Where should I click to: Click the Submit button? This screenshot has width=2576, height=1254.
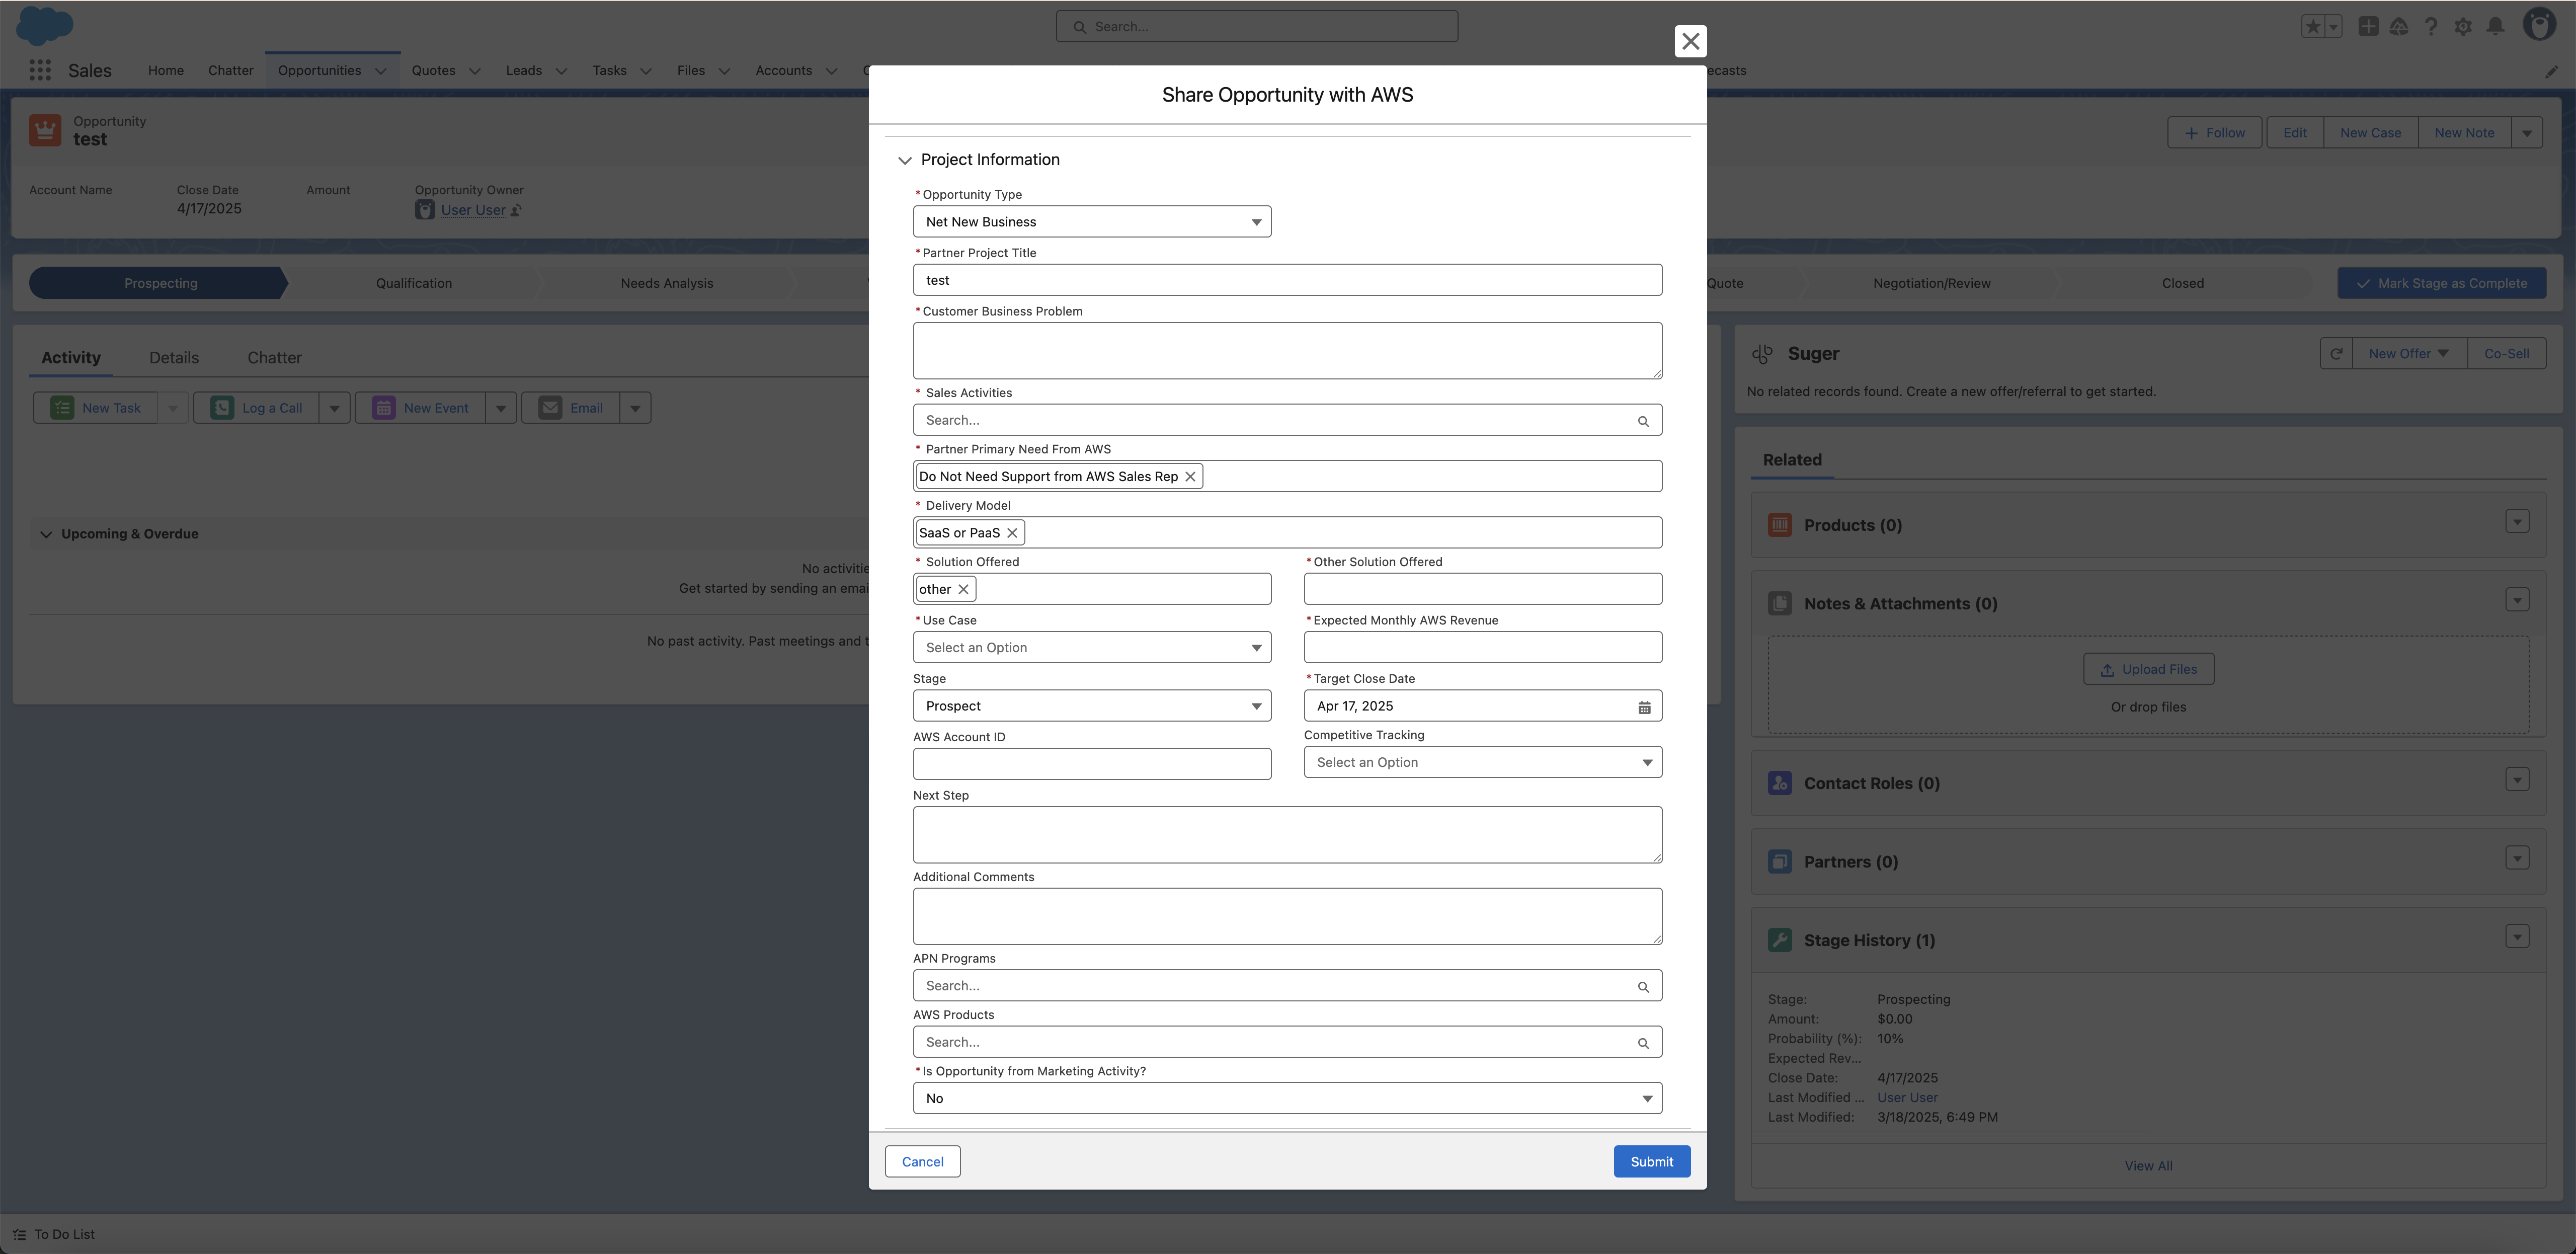1651,1162
